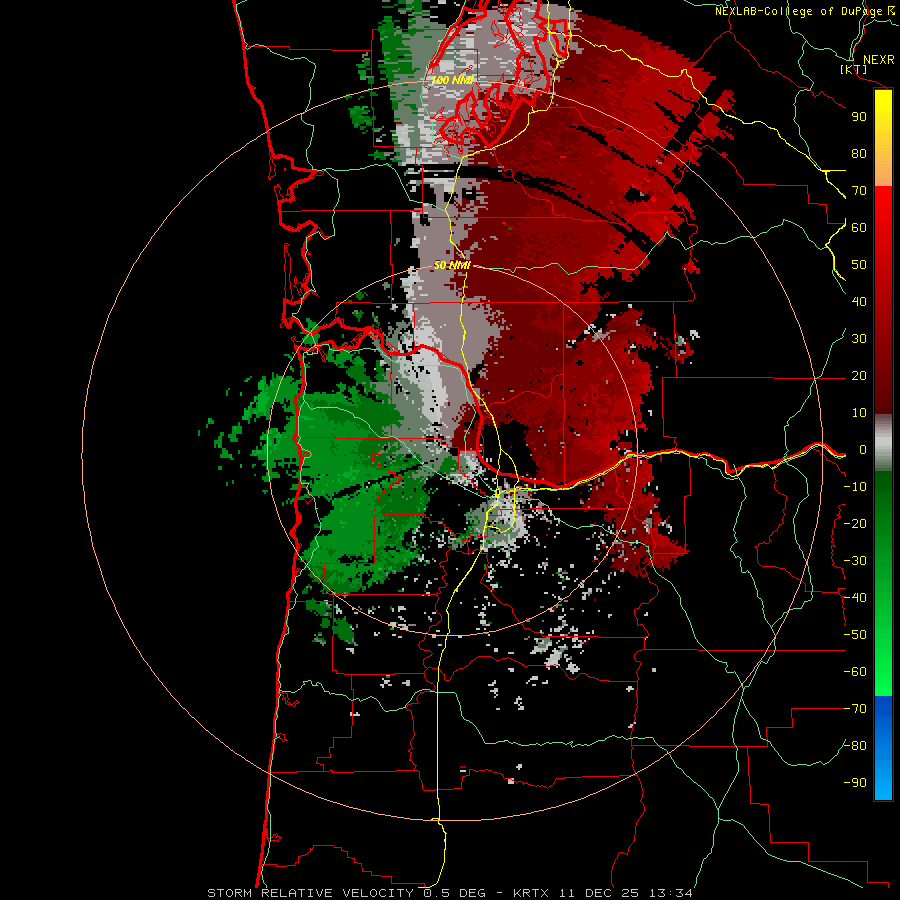Click the 70 value on velocity scale
Screen dimensions: 900x900
859,191
